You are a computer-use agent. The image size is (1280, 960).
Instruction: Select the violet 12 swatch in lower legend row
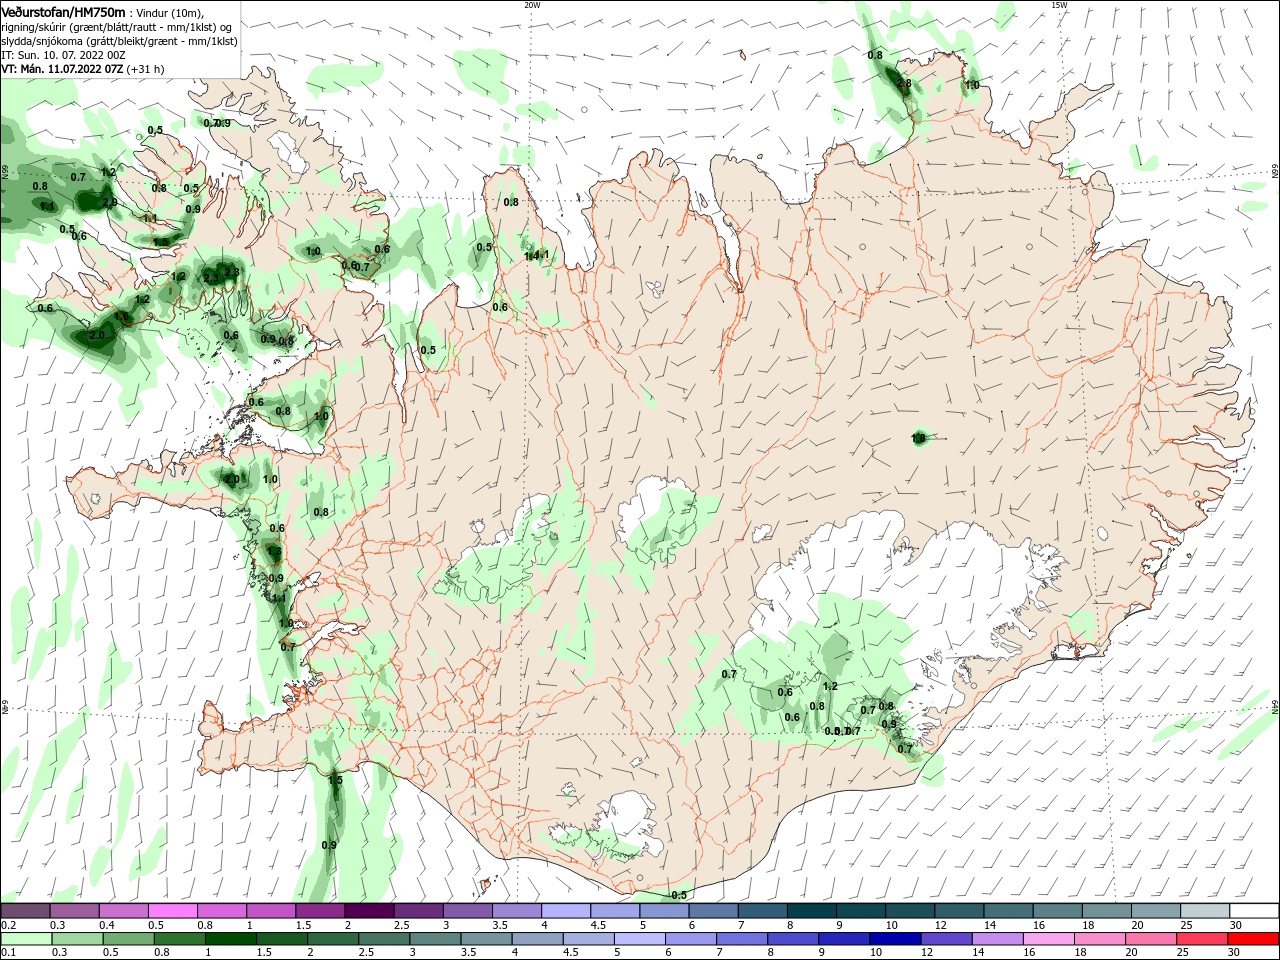(946, 939)
